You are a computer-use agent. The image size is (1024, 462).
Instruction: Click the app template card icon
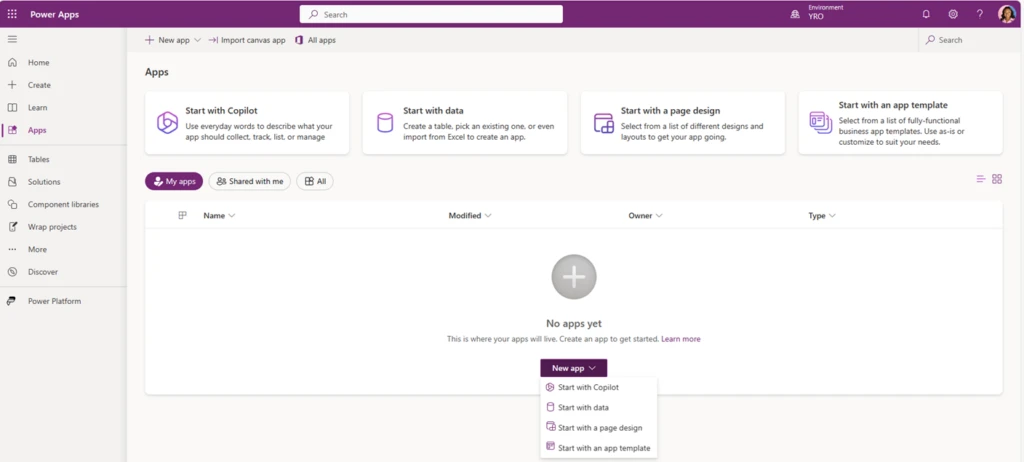click(x=821, y=122)
